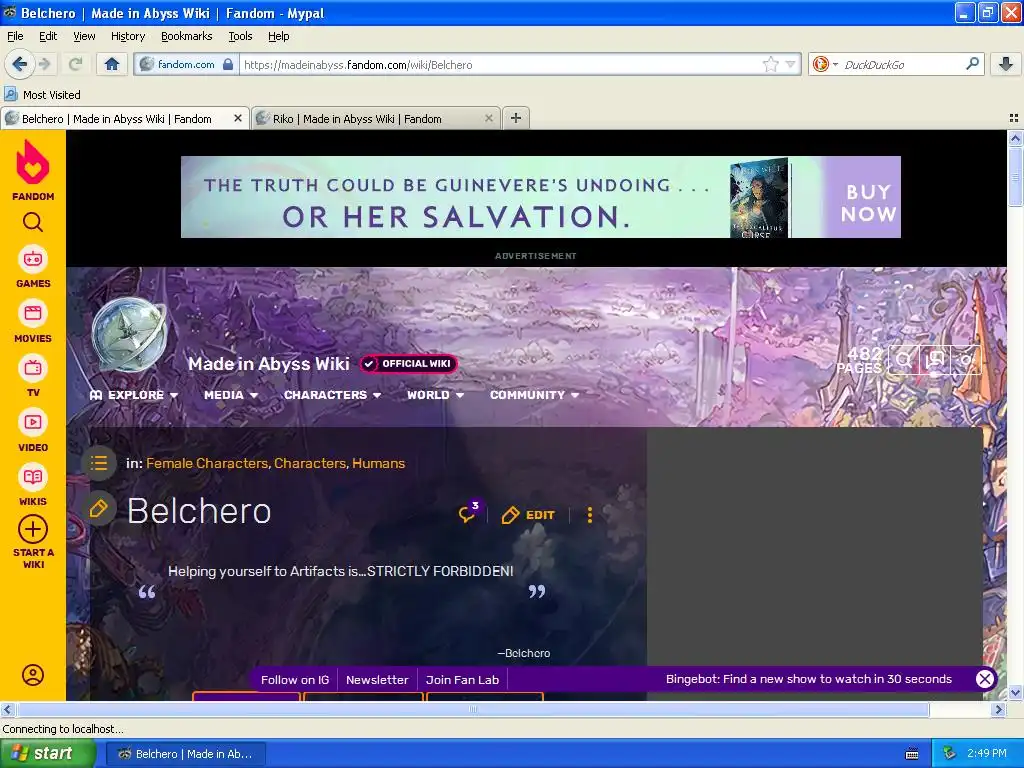Click Belchero taskbar window button
The width and height of the screenshot is (1024, 768).
(x=186, y=754)
